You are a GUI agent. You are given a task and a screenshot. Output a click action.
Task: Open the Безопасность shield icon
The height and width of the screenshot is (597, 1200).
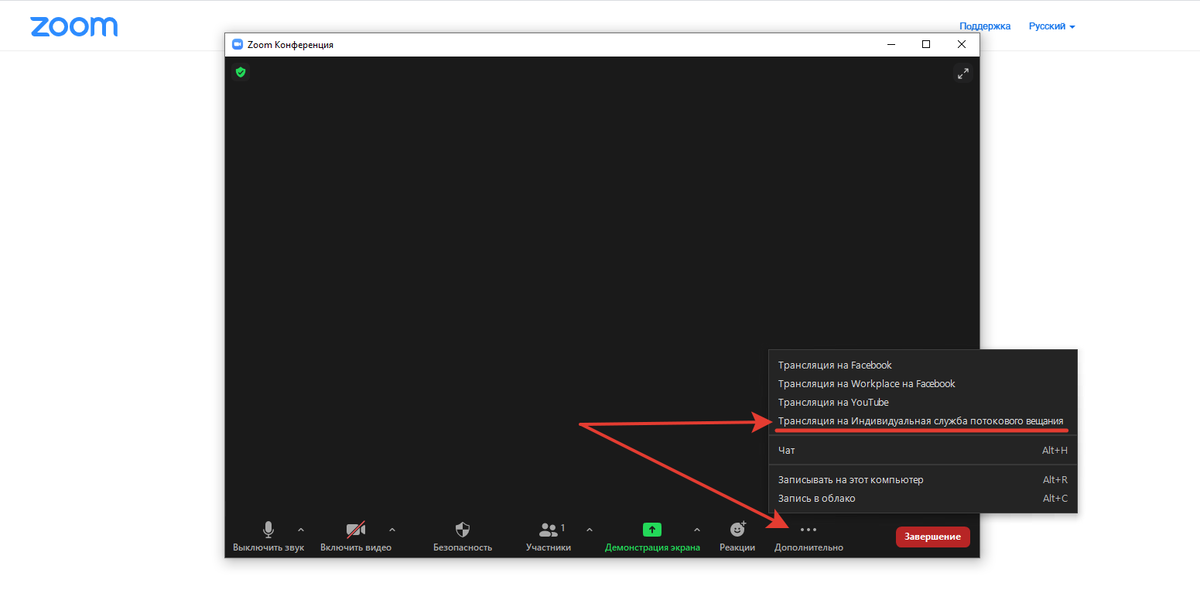click(462, 530)
